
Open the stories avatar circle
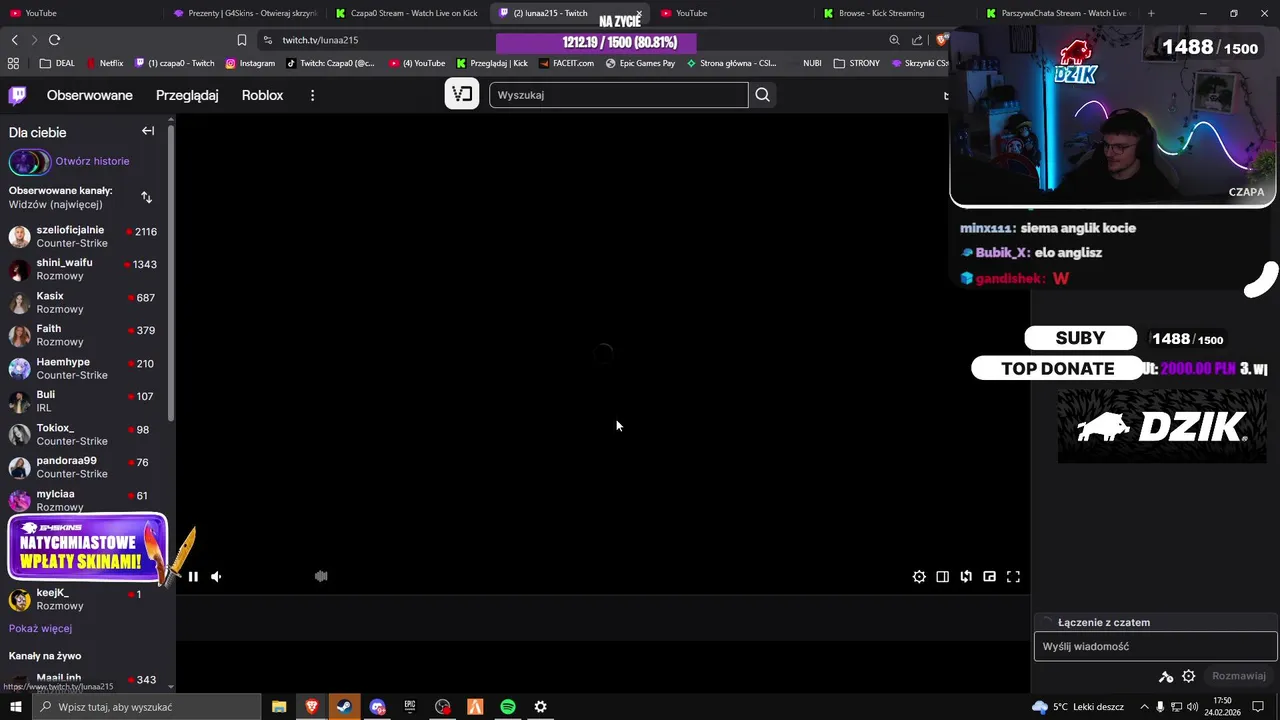coord(29,161)
